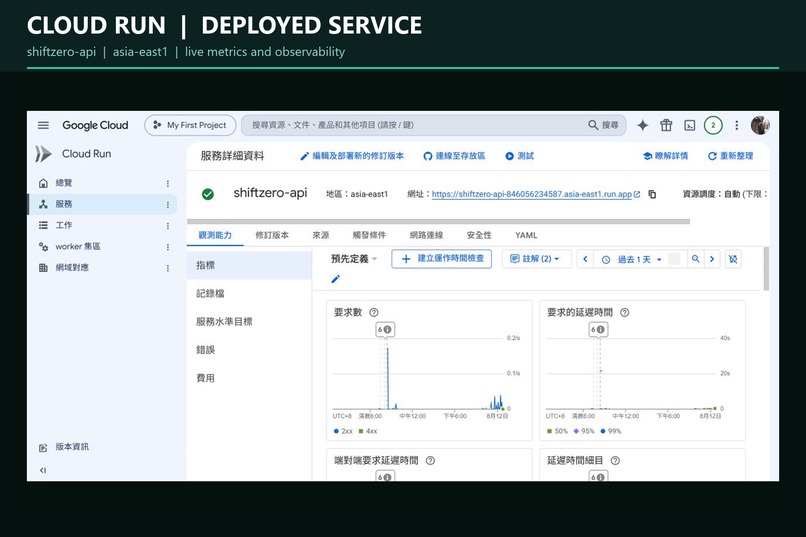Open worker 集區 in sidebar
The image size is (806, 537).
(x=78, y=247)
